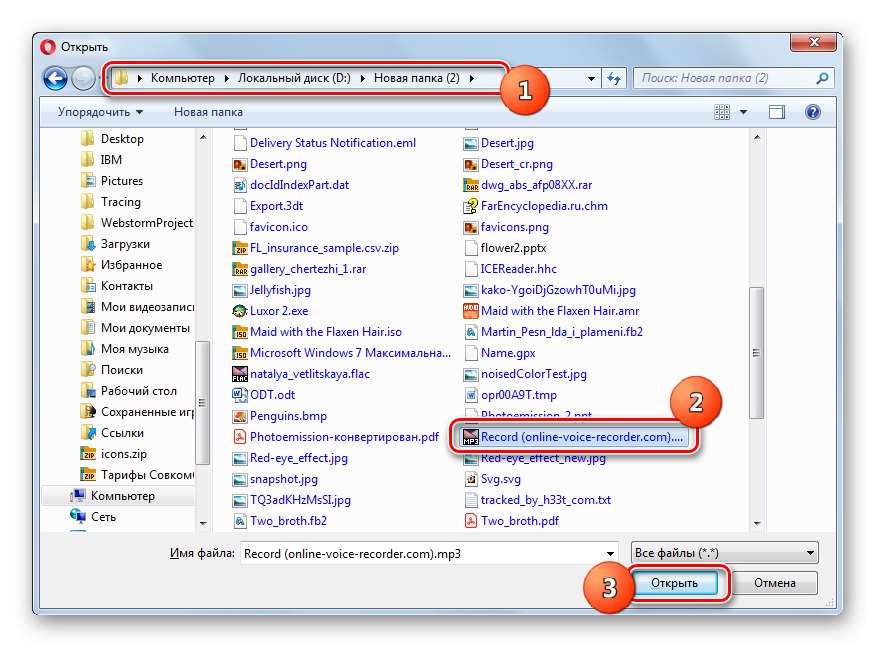Click the navigation pane scrollbar thumb

click(x=202, y=402)
